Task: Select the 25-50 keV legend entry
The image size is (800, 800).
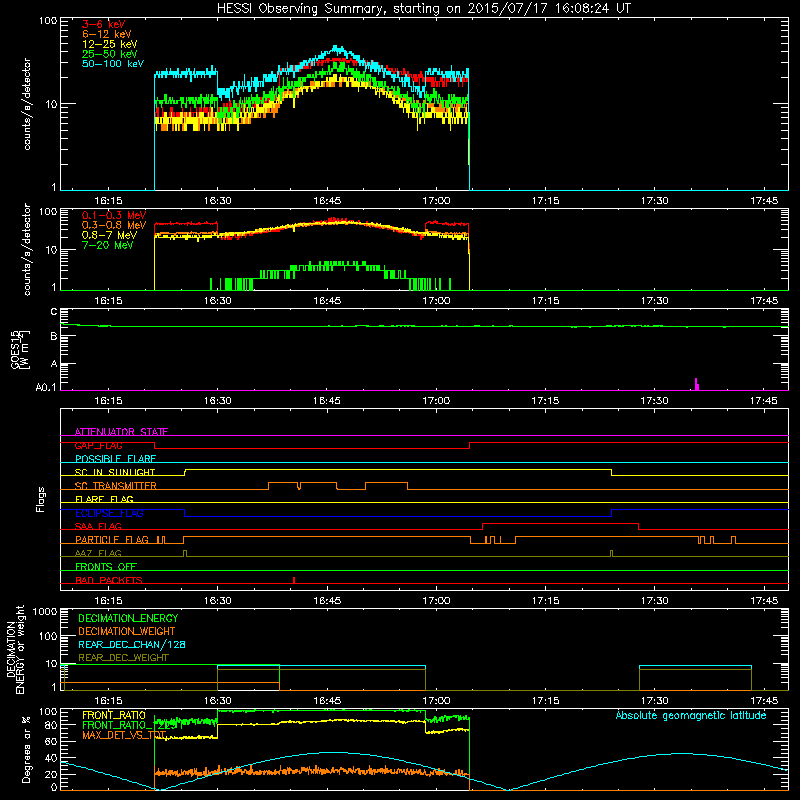Action: click(110, 54)
